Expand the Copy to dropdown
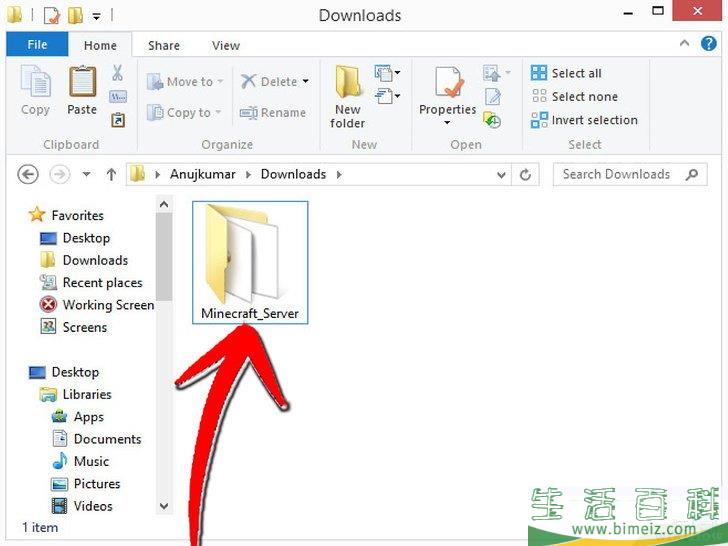This screenshot has height=546, width=728. (x=218, y=113)
